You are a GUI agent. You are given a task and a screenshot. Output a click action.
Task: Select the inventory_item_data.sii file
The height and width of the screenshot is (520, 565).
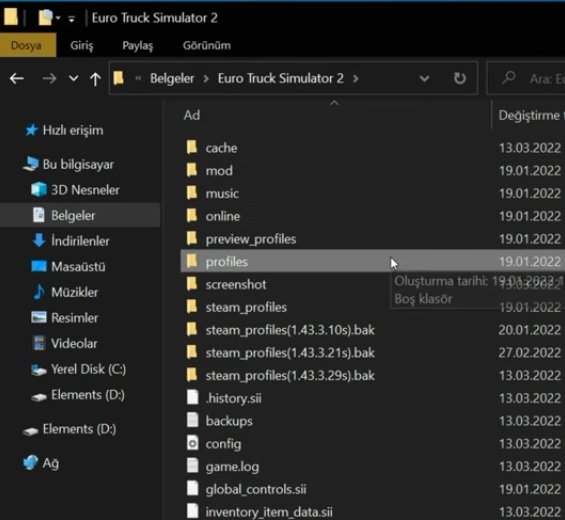(x=269, y=512)
